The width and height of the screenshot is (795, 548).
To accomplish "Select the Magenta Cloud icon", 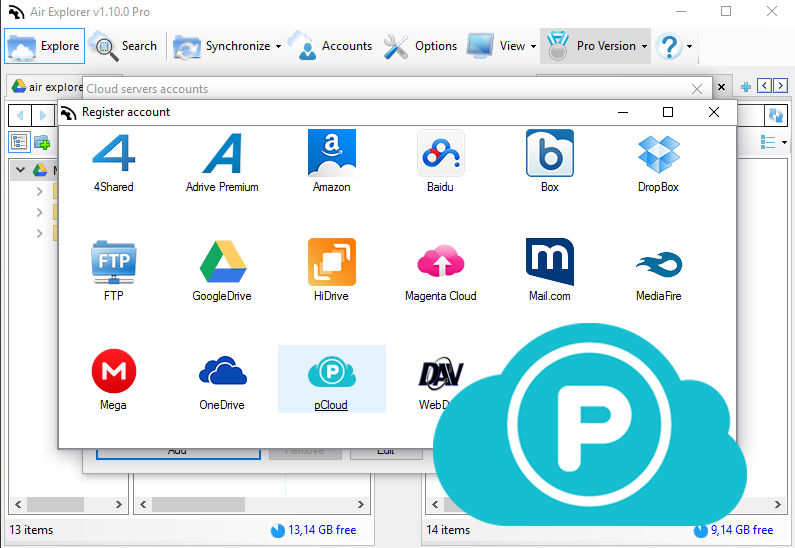I will pos(441,261).
